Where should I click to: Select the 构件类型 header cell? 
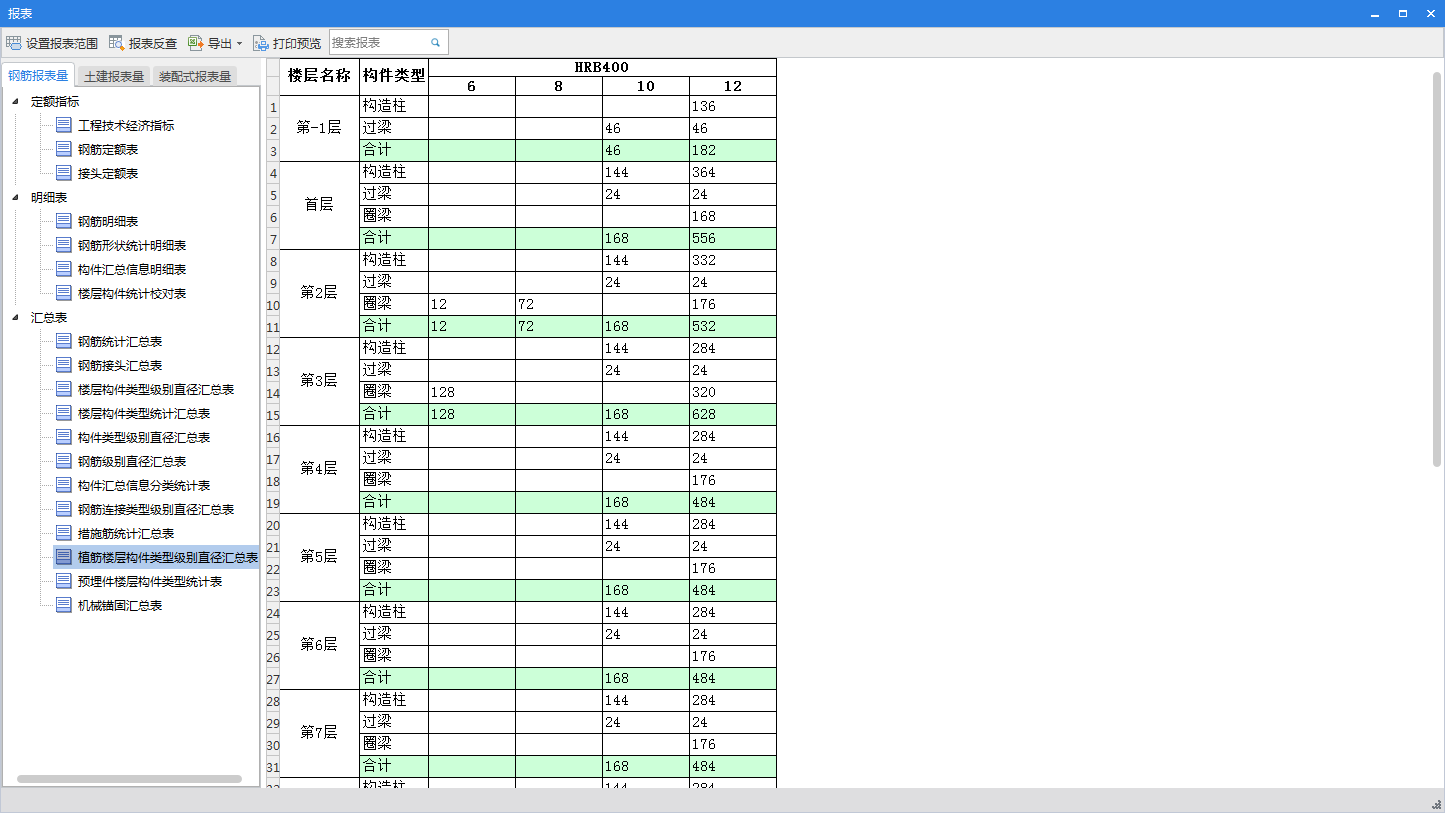(x=394, y=76)
